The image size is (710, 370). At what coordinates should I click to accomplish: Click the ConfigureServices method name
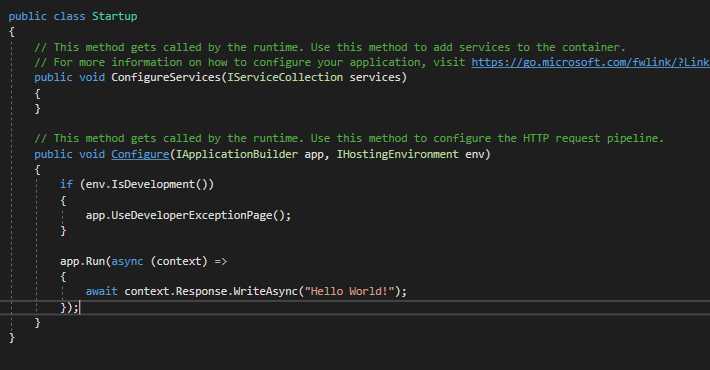tap(166, 77)
